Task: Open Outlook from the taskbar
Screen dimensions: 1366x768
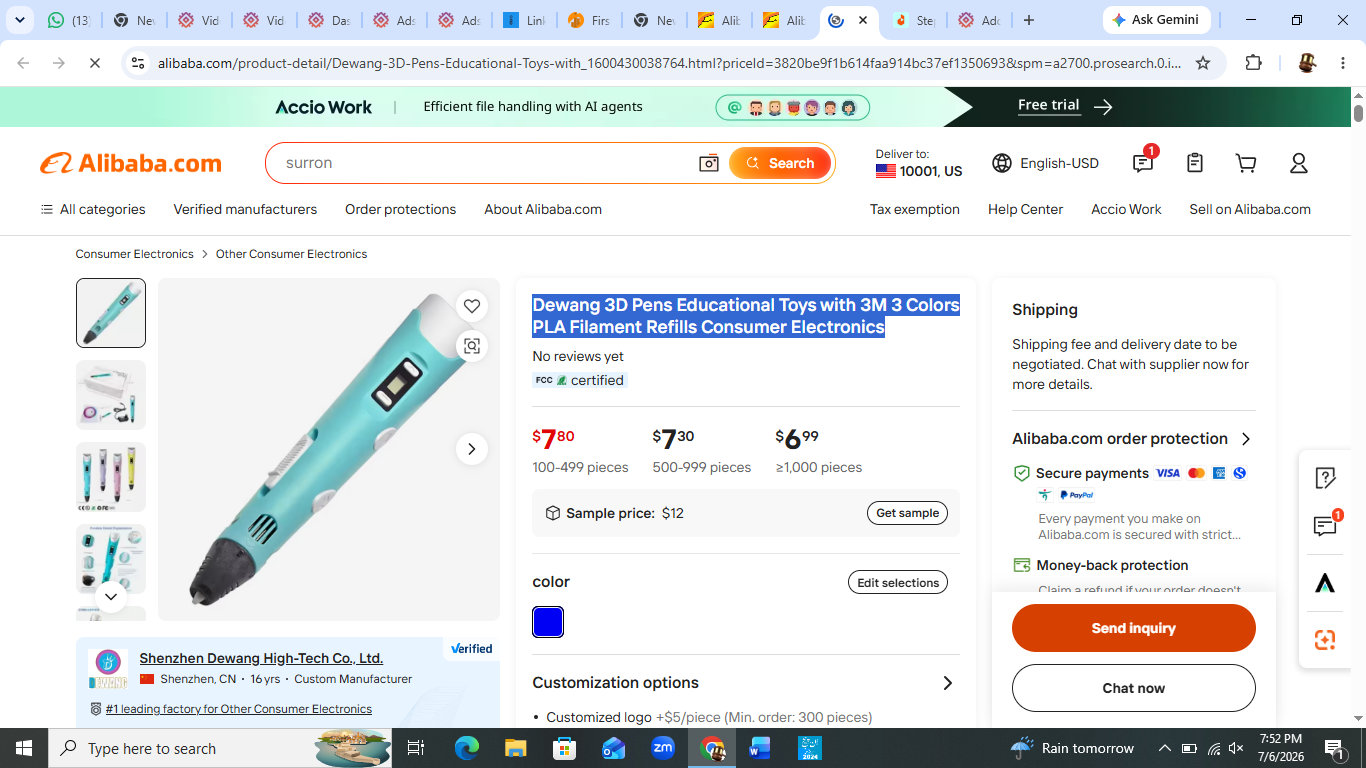Action: 613,748
